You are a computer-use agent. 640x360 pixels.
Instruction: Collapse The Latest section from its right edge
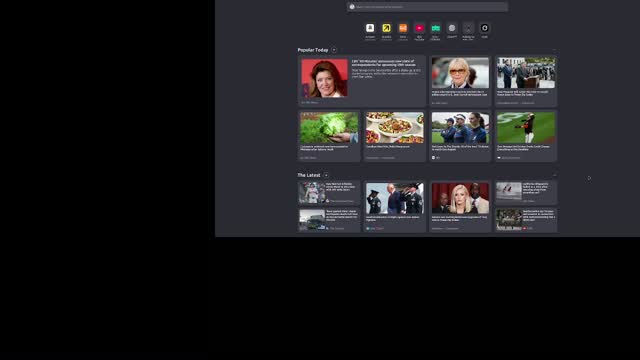coord(554,175)
